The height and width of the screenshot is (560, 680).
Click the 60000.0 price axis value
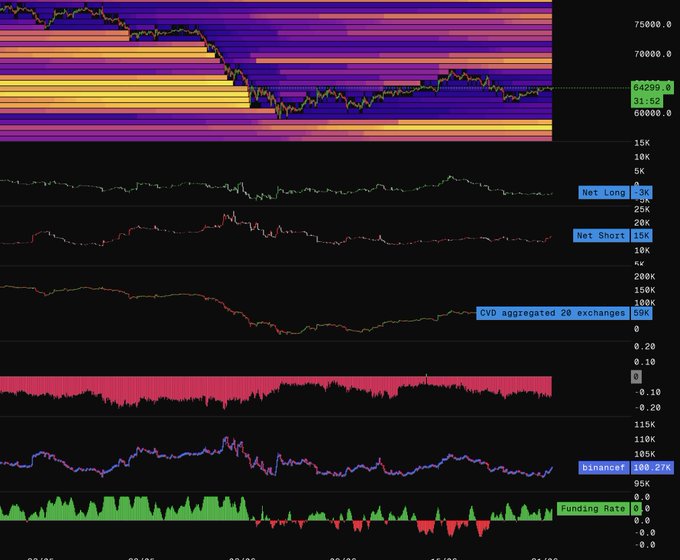[652, 113]
